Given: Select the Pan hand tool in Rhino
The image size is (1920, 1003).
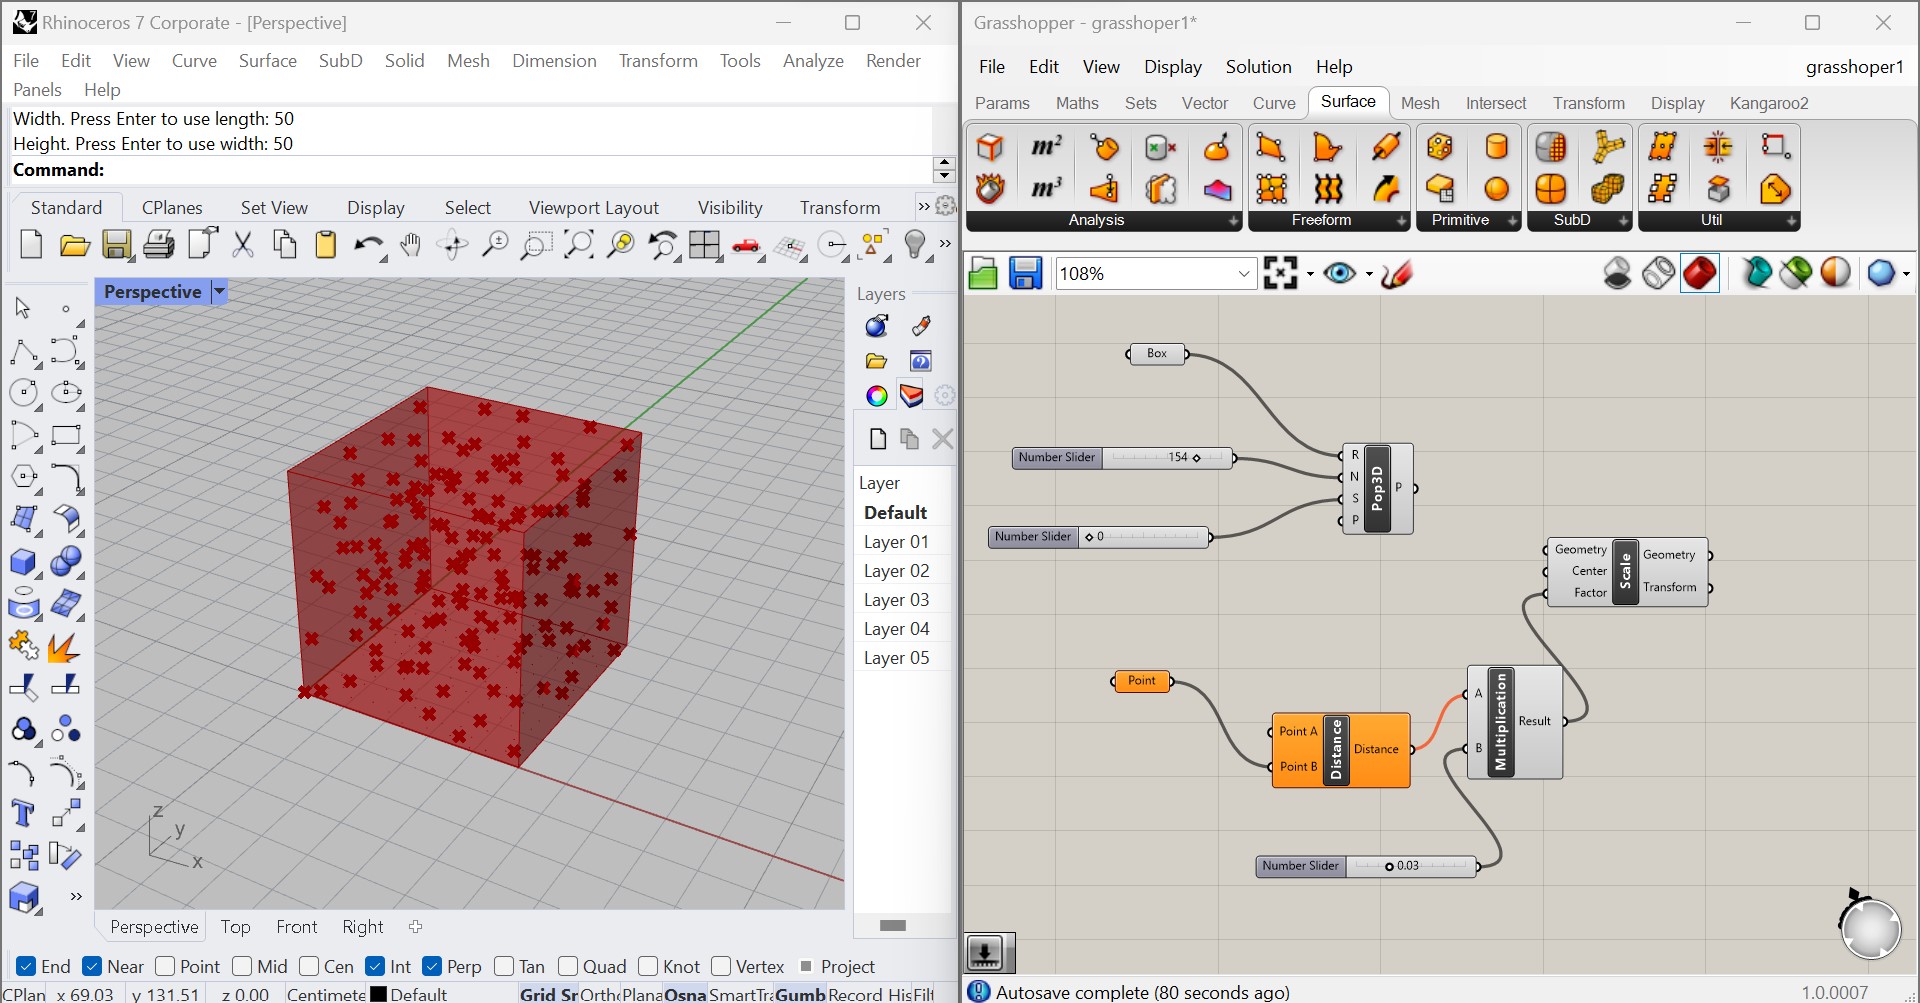Looking at the screenshot, I should pyautogui.click(x=410, y=245).
